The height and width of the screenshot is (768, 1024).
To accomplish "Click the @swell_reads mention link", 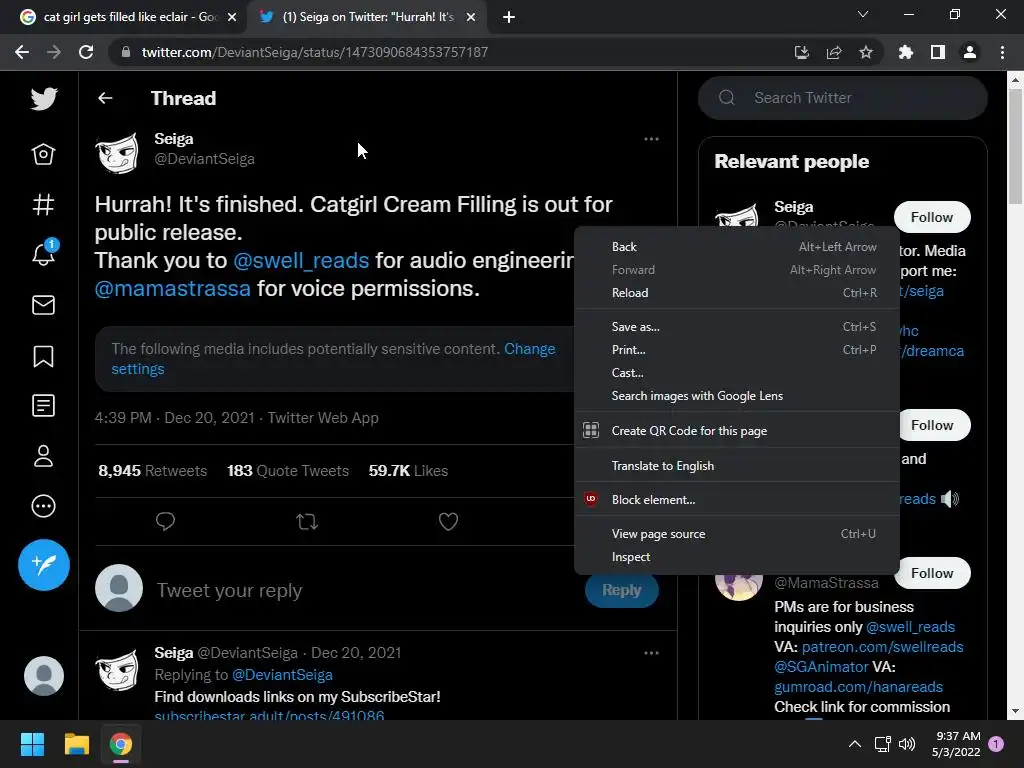I will coord(301,260).
